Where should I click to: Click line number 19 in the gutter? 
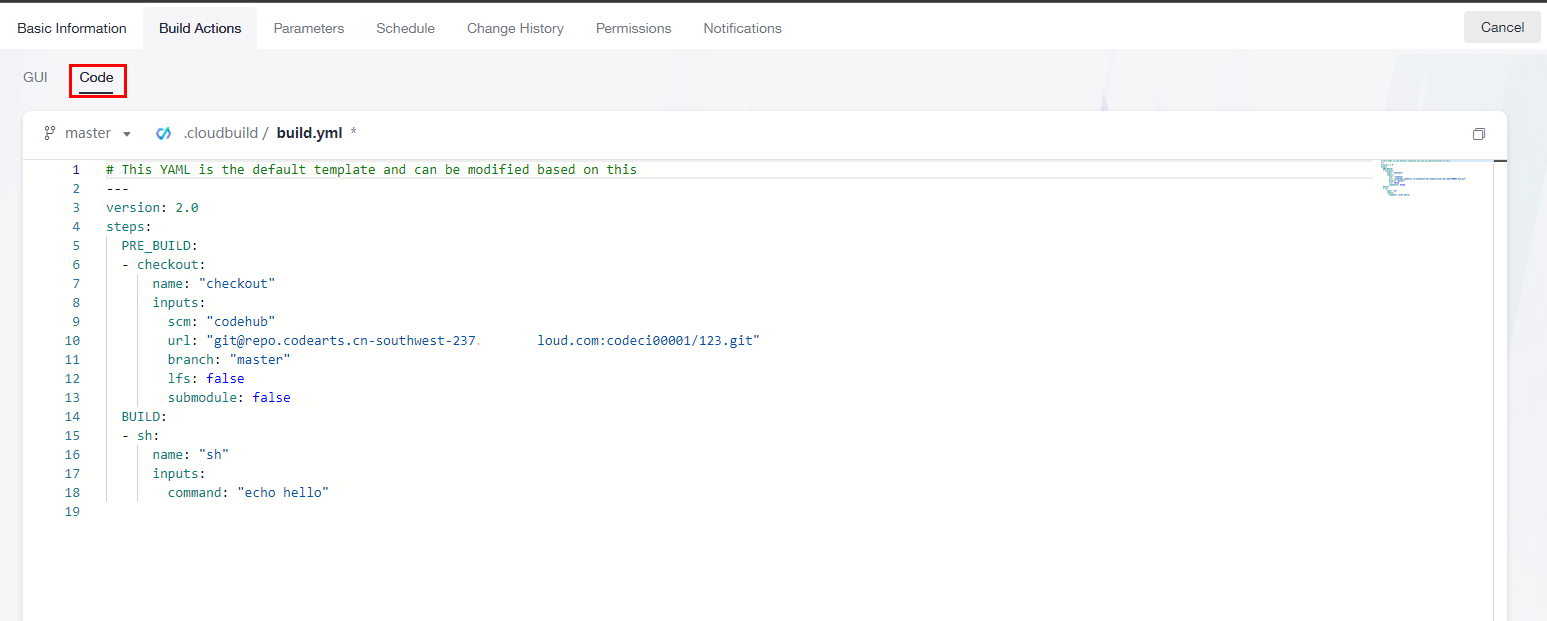pos(71,512)
